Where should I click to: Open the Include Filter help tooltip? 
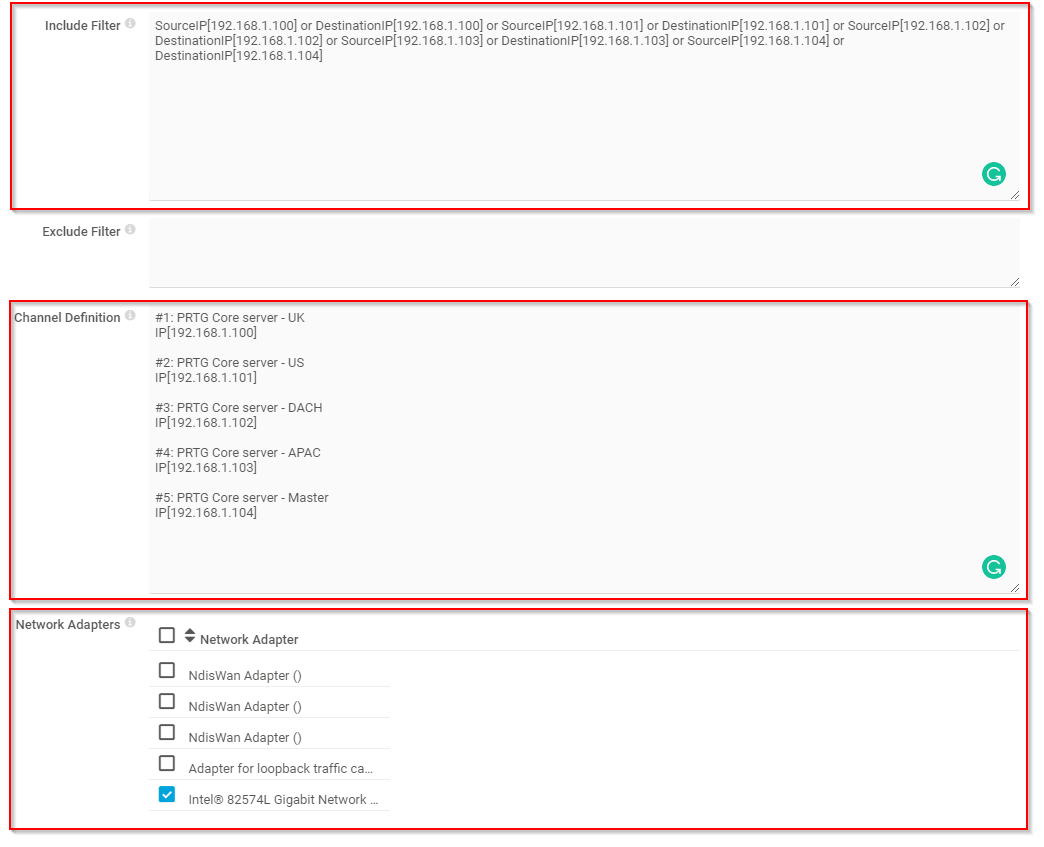131,21
